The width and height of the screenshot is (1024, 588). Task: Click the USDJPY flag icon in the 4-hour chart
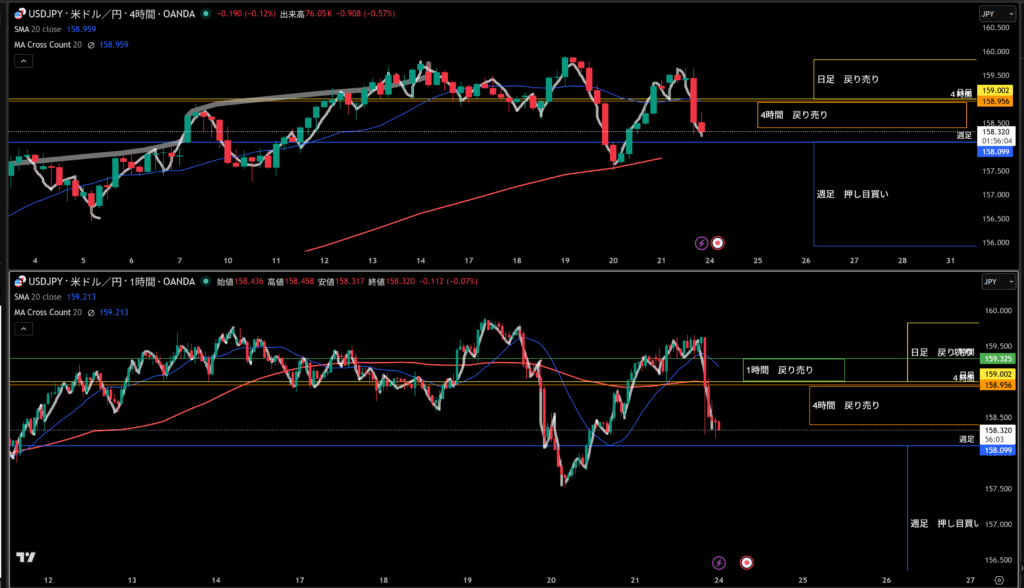coord(21,14)
